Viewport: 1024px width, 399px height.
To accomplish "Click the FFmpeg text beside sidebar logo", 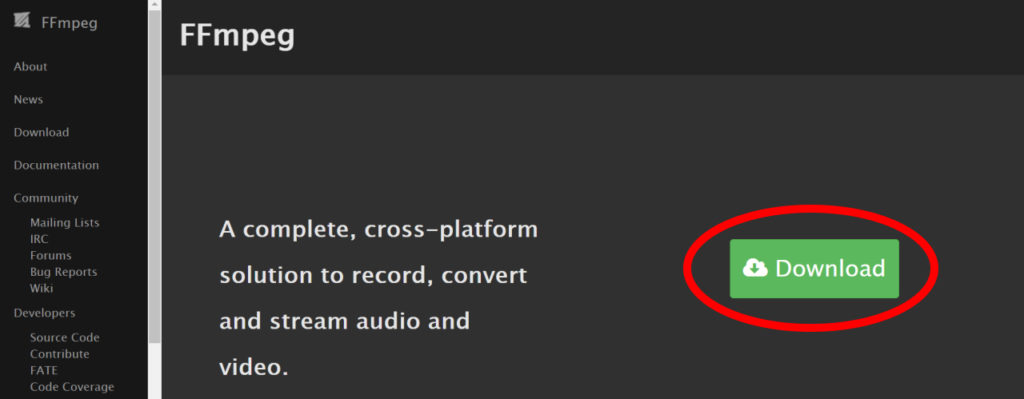I will tap(69, 23).
